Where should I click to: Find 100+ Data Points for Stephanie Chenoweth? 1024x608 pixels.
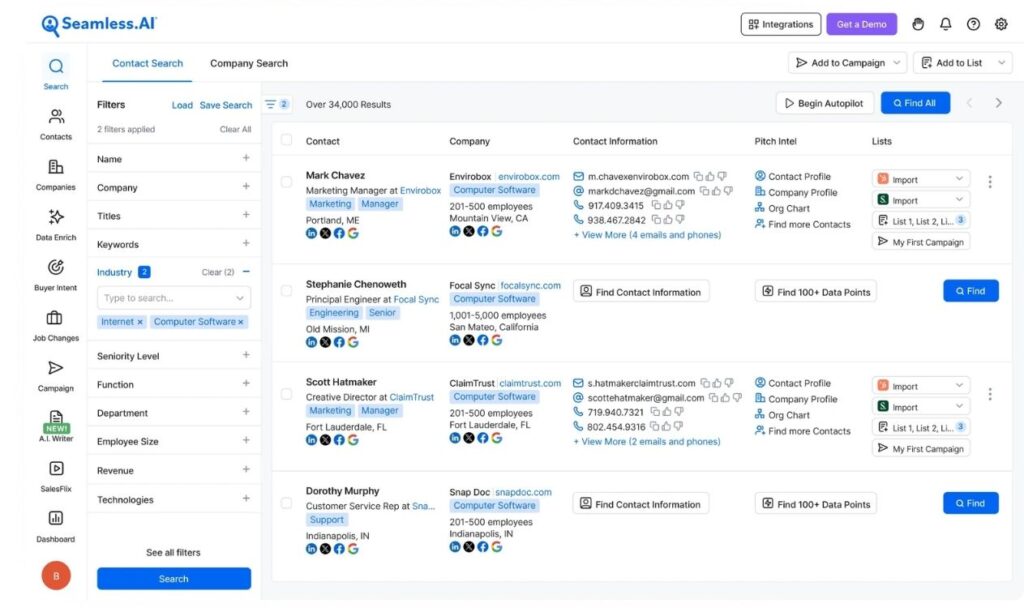pyautogui.click(x=816, y=291)
